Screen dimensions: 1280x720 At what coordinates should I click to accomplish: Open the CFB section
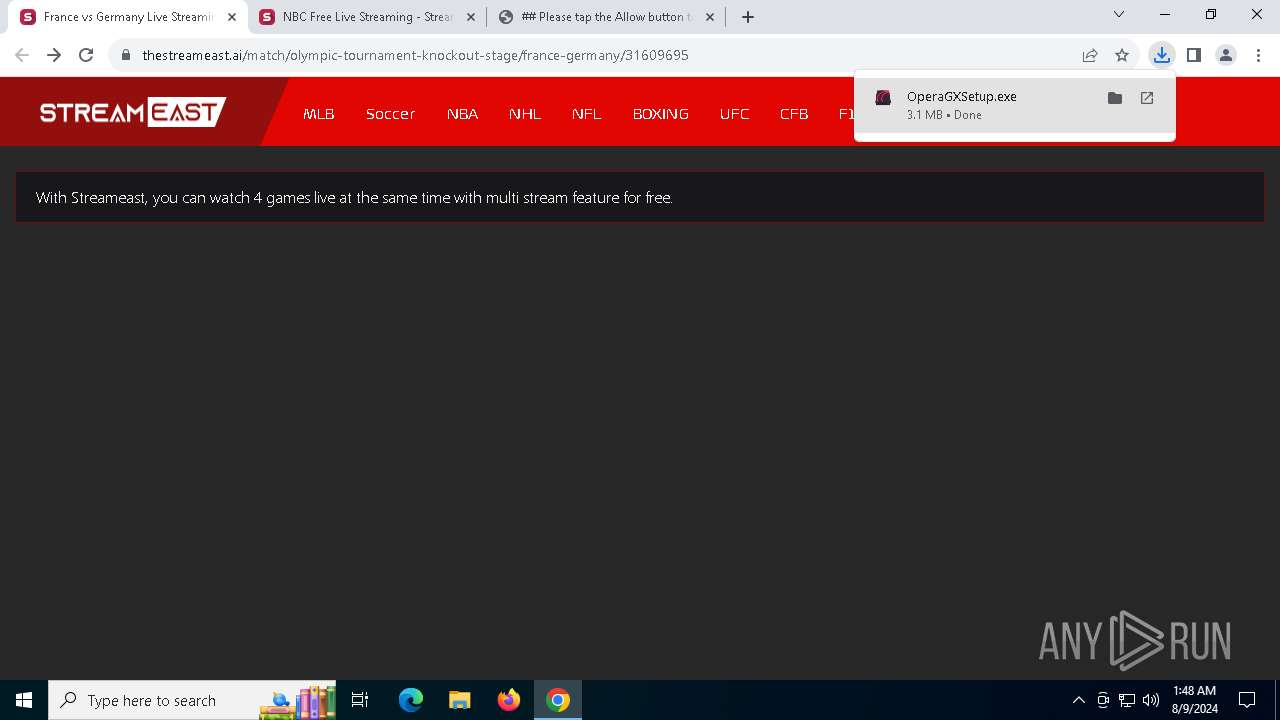tap(794, 114)
